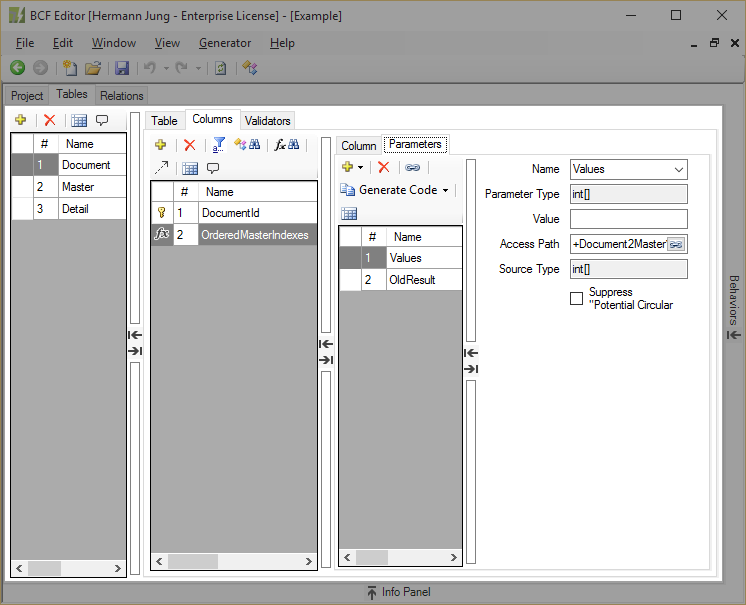Add a new column with plus icon
The height and width of the screenshot is (605, 746).
161,145
